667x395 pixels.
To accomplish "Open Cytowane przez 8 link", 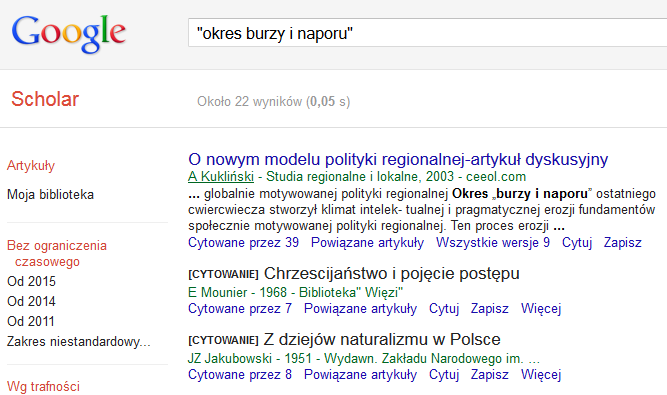I will click(240, 374).
